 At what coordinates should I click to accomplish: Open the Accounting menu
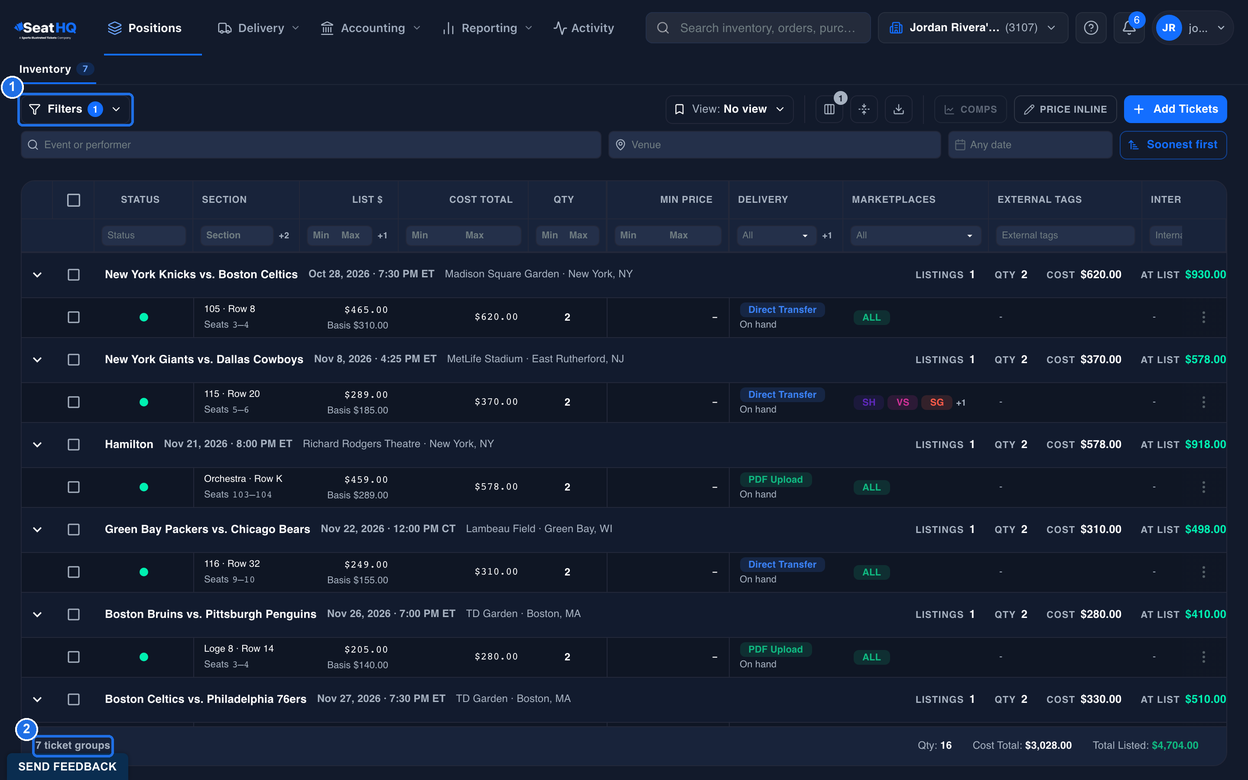370,28
